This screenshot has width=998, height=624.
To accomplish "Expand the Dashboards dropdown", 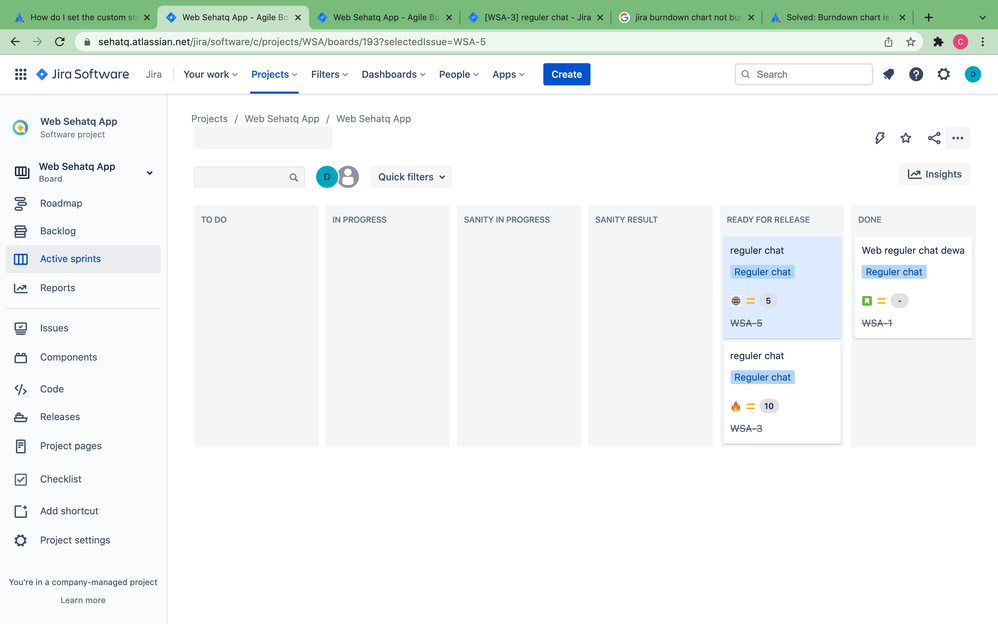I will click(x=393, y=74).
